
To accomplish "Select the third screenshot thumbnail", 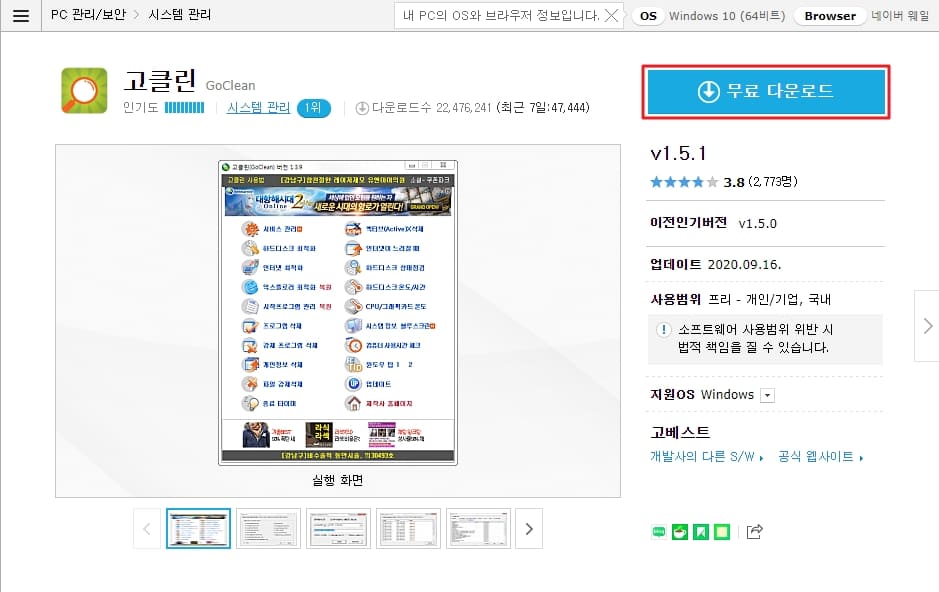I will click(x=338, y=529).
